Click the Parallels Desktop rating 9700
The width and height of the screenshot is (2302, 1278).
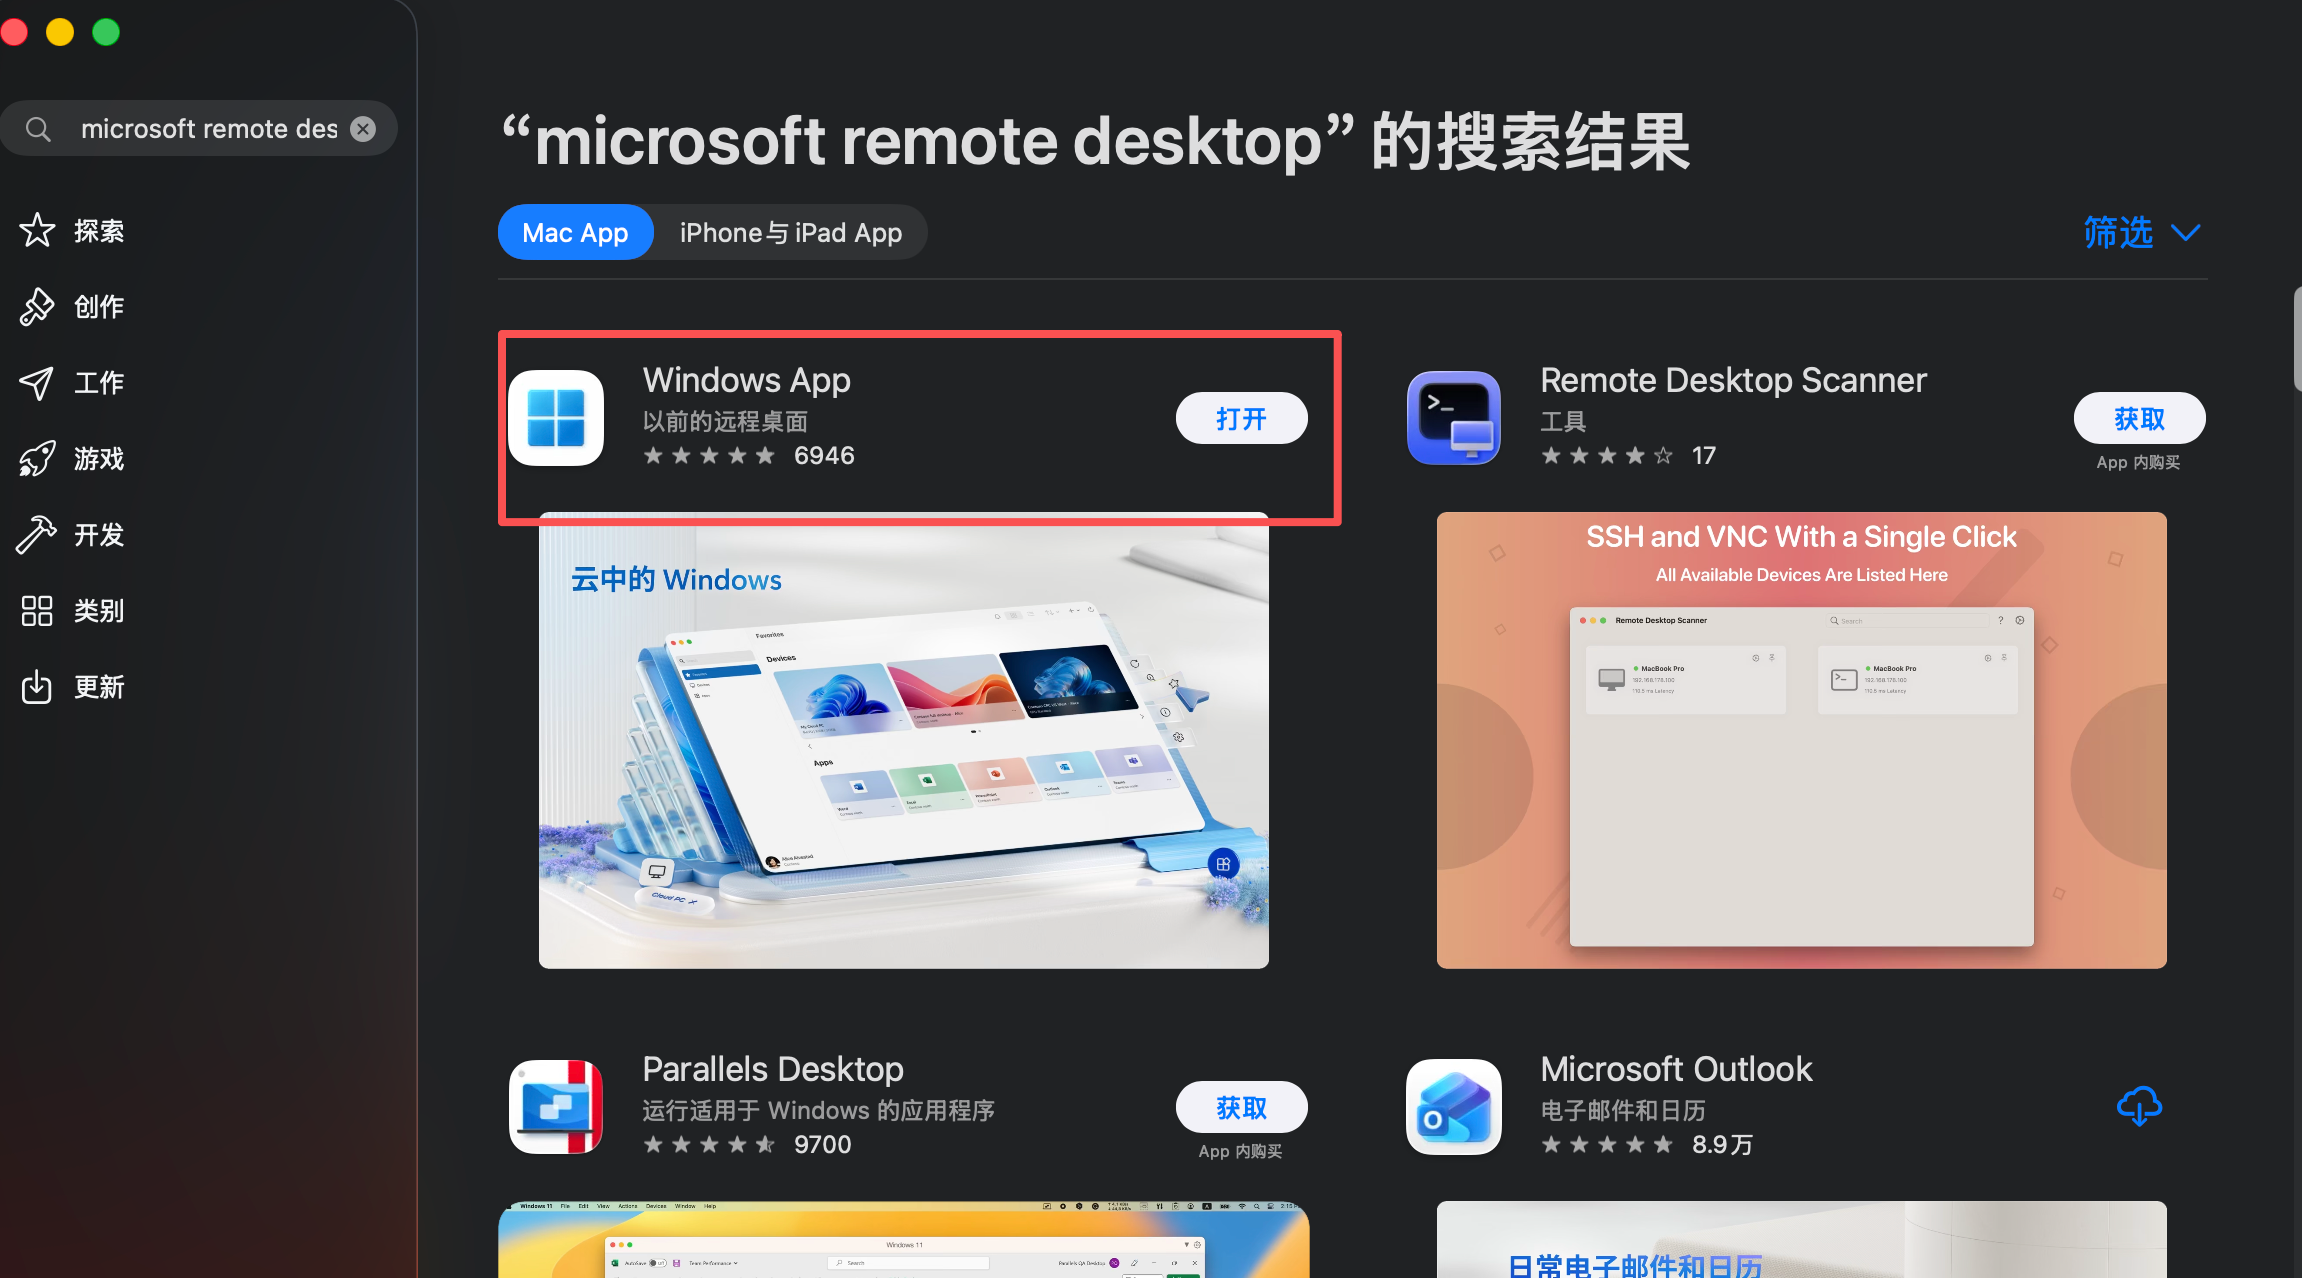point(747,1145)
